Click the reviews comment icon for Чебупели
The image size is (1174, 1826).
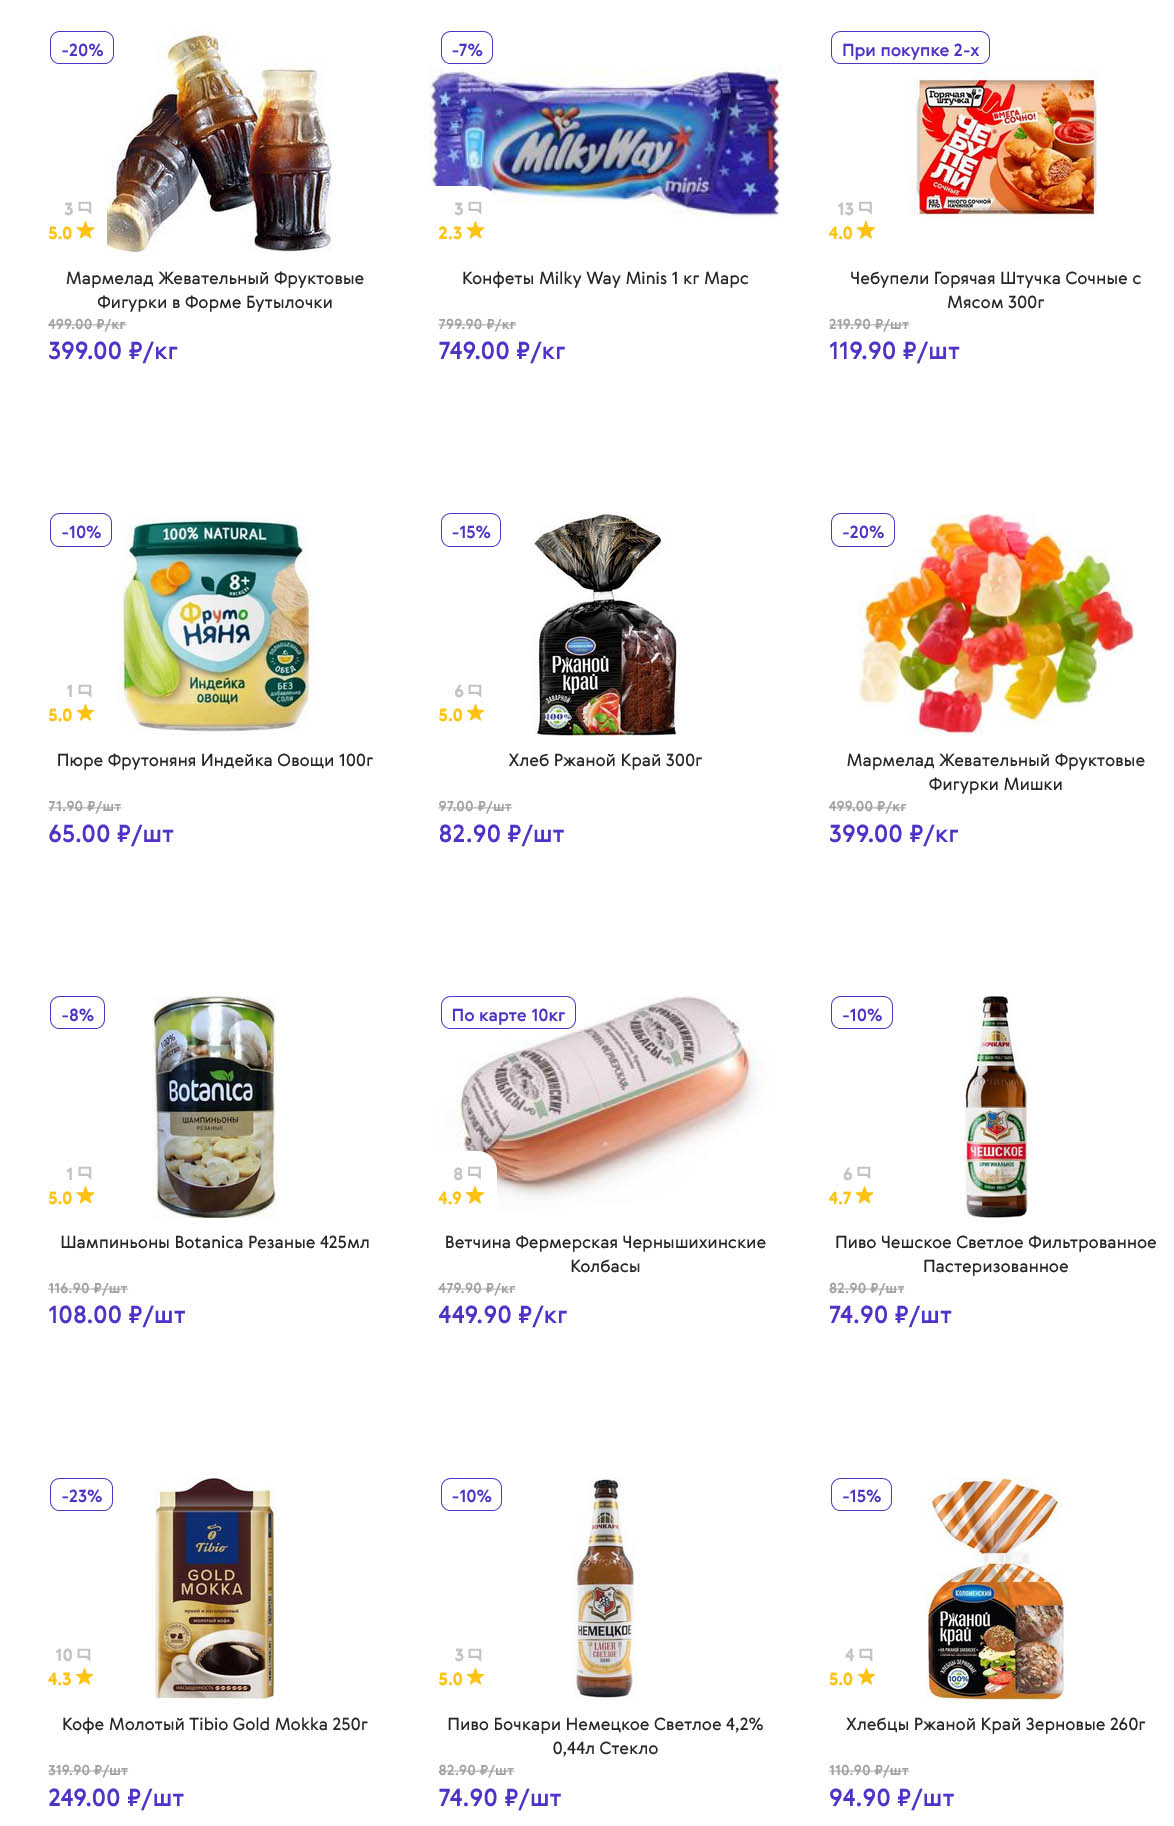click(x=866, y=208)
